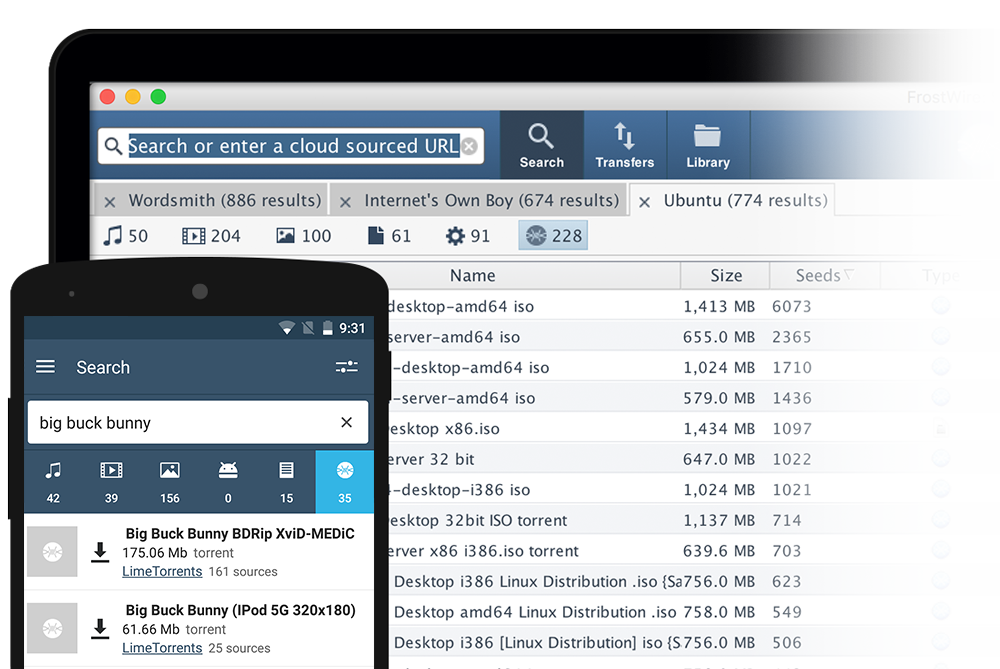Open the Big Buck Bunny BDRip XviD-MEDiC title
Image resolution: width=1000 pixels, height=669 pixels.
click(x=240, y=534)
